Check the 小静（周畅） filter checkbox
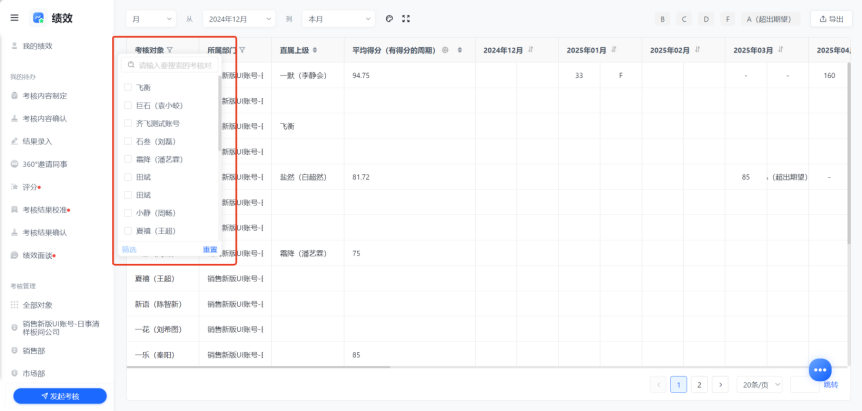The height and width of the screenshot is (411, 862). coord(128,213)
